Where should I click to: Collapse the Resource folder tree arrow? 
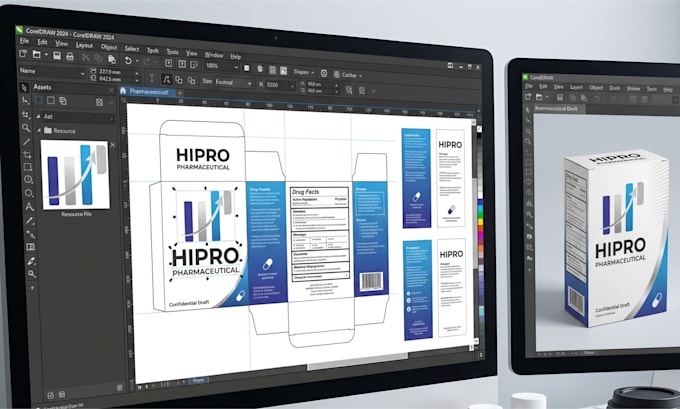tap(39, 130)
